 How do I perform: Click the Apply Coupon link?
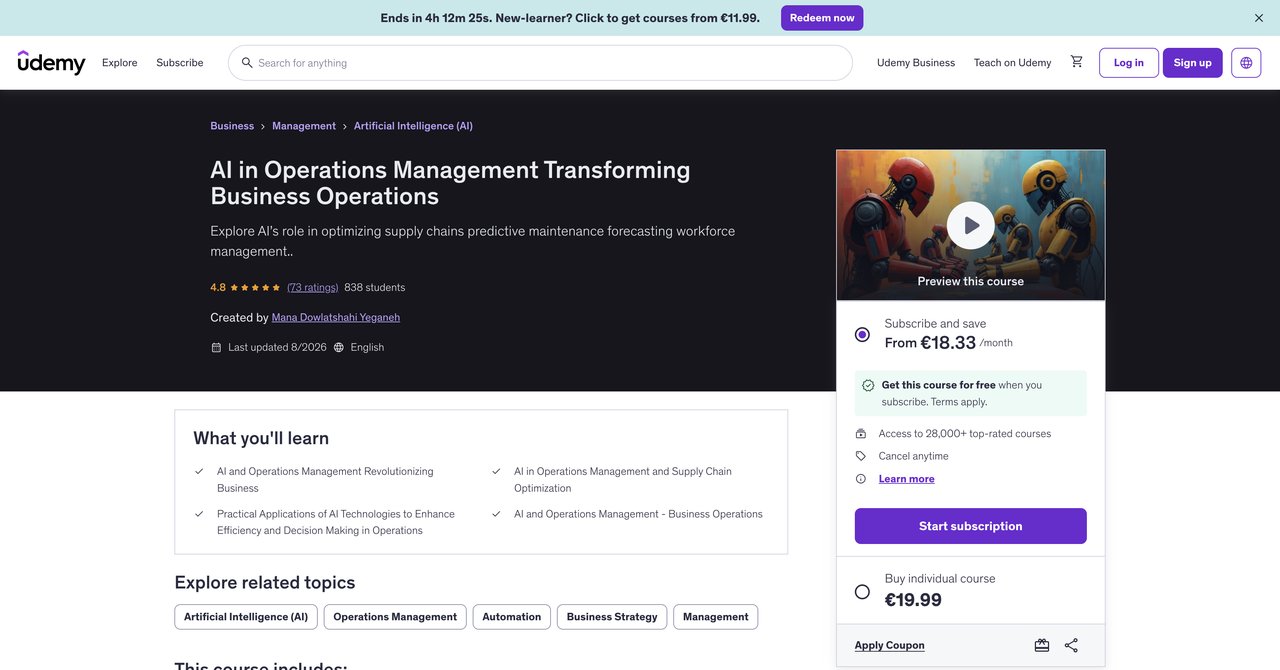[x=890, y=645]
